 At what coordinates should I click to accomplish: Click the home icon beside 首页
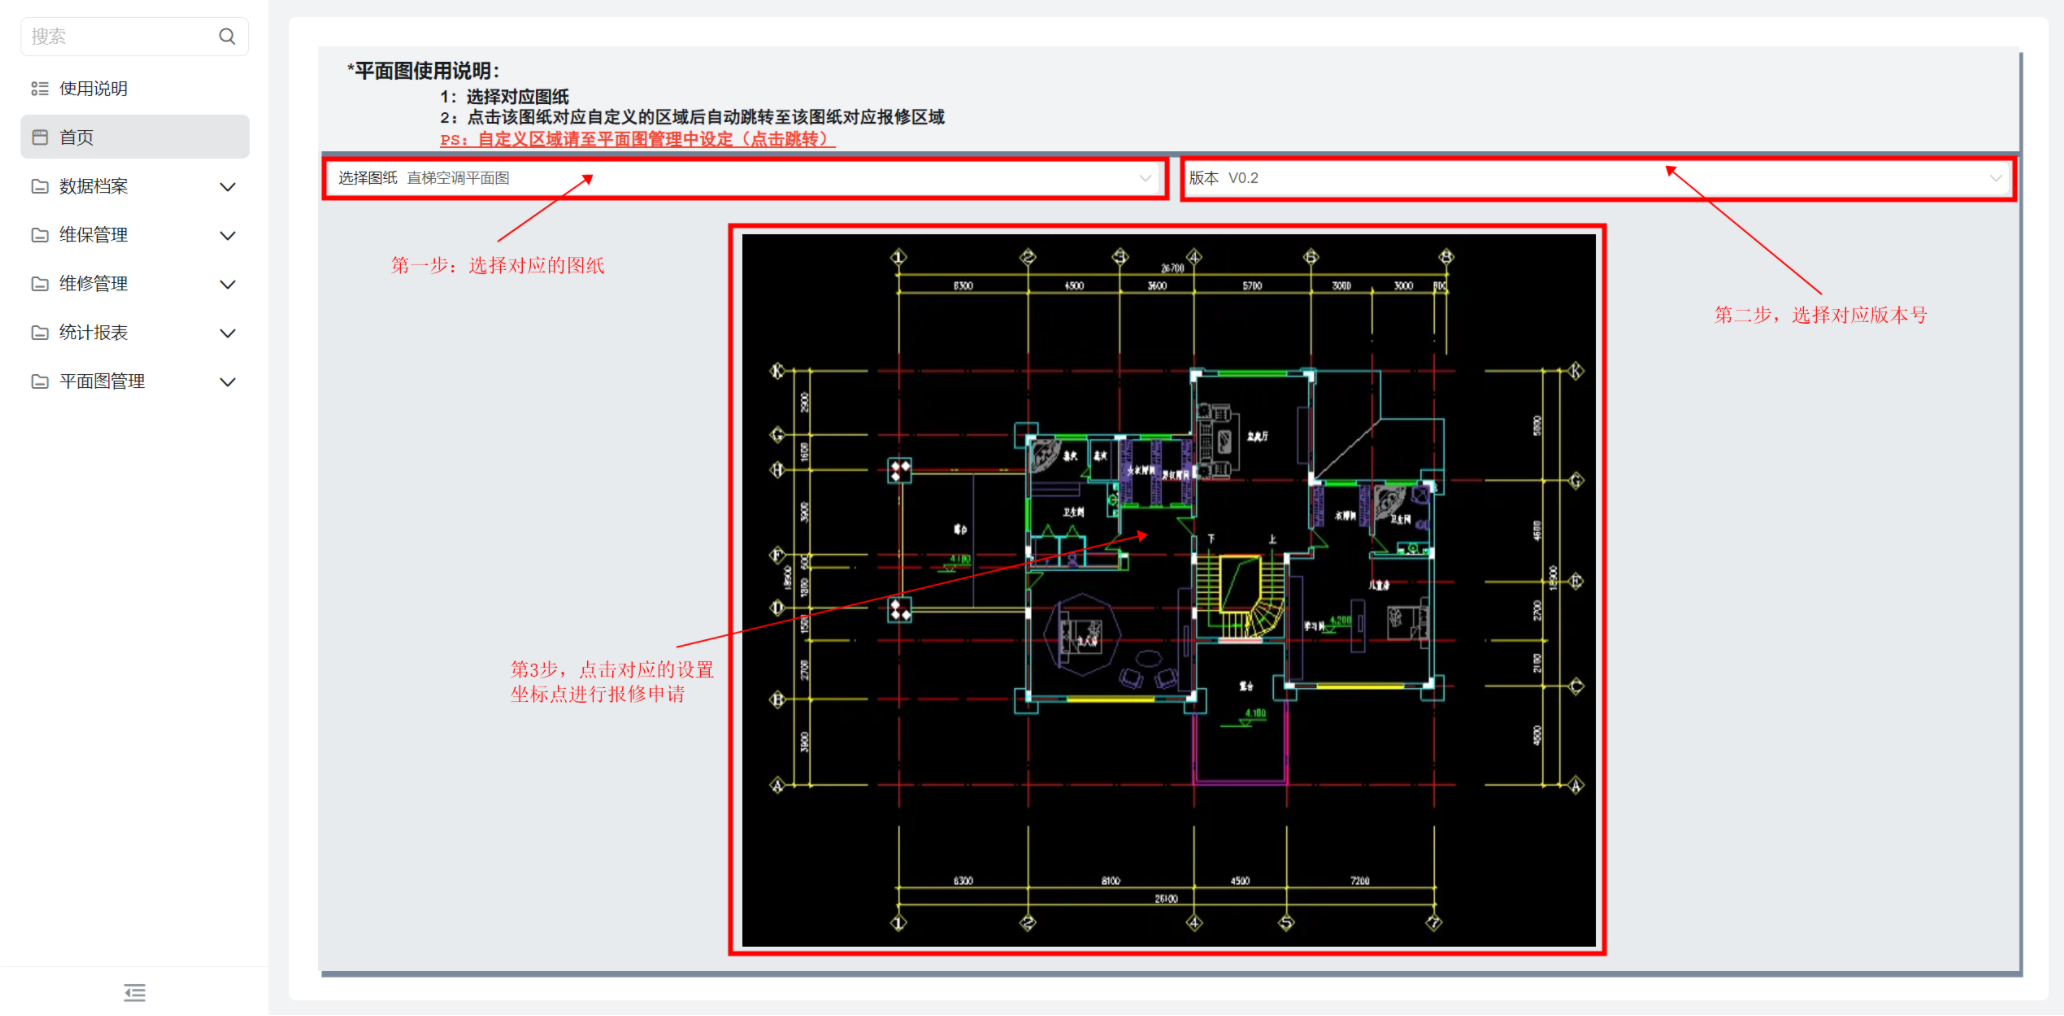(40, 137)
